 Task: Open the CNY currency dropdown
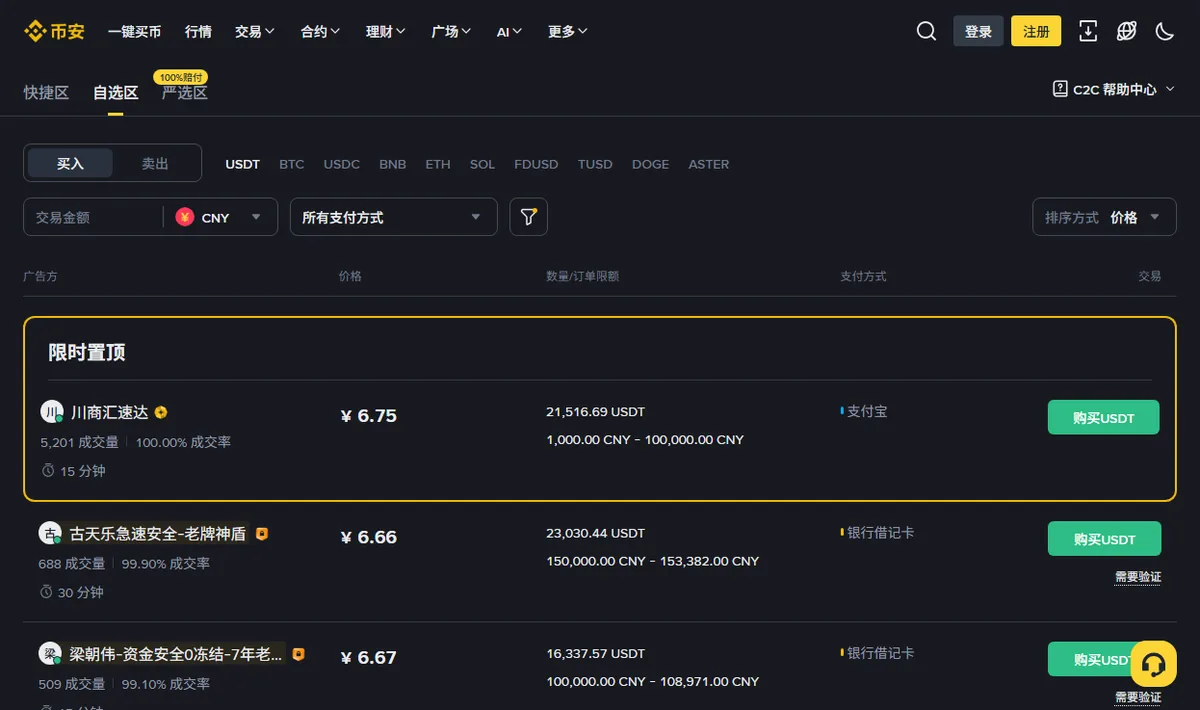220,217
